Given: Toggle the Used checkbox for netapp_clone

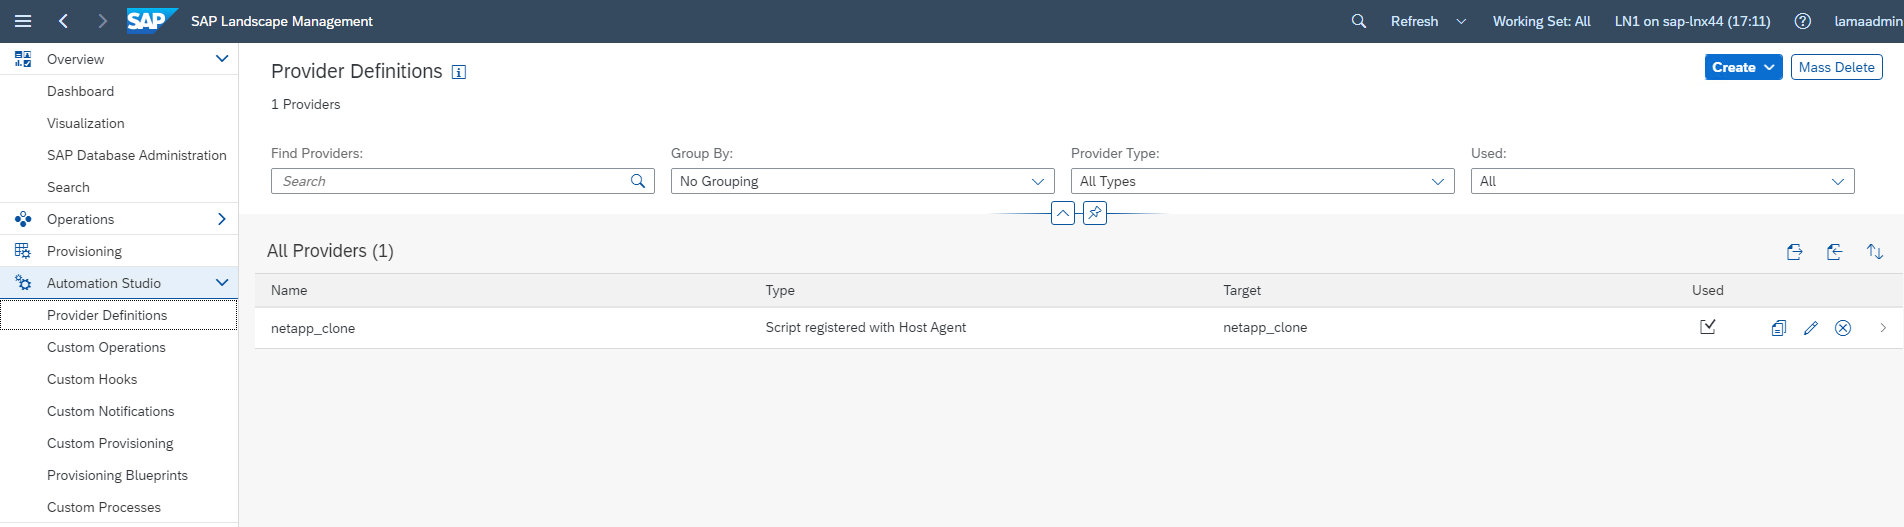Looking at the screenshot, I should point(1708,327).
